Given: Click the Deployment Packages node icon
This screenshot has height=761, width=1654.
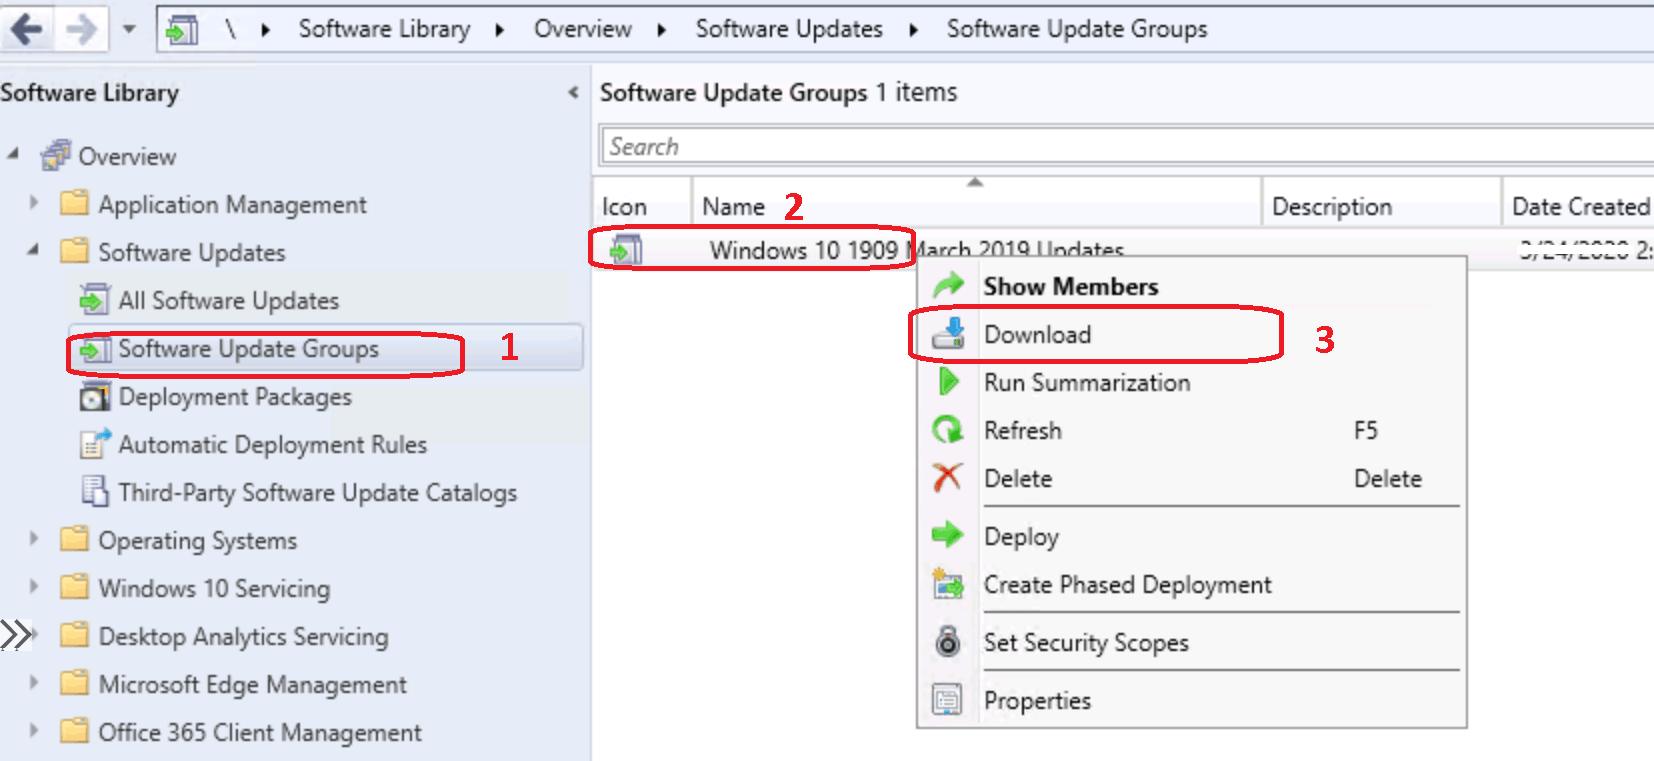Looking at the screenshot, I should click(95, 397).
